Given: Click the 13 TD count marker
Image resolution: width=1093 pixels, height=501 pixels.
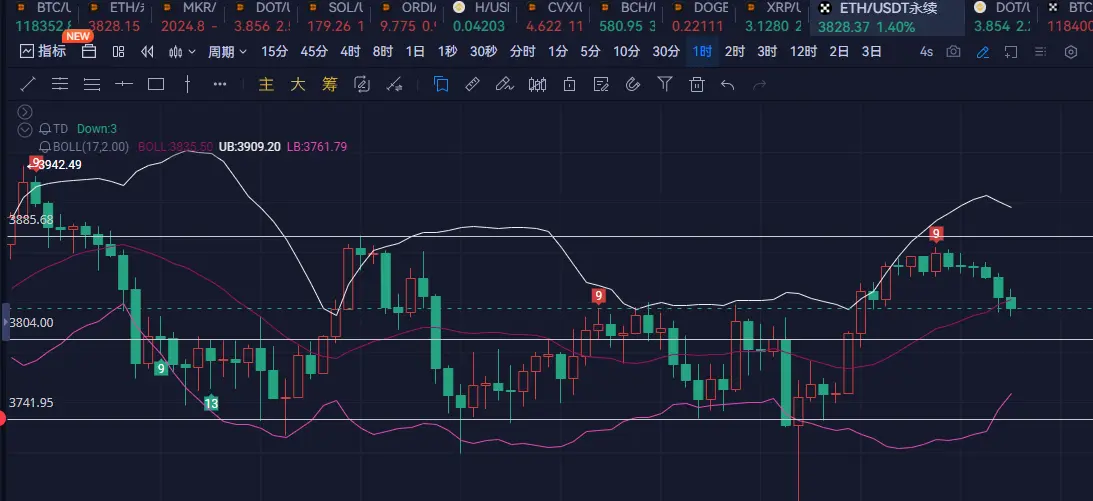Looking at the screenshot, I should point(211,403).
